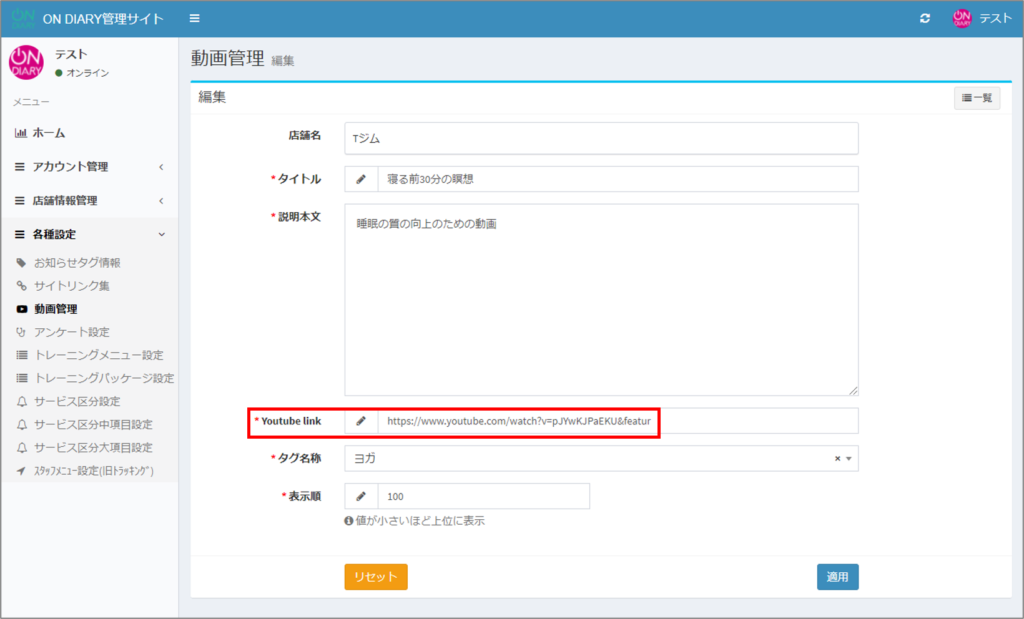Image resolution: width=1024 pixels, height=619 pixels.
Task: Open アンケート設定 page
Action: point(71,332)
